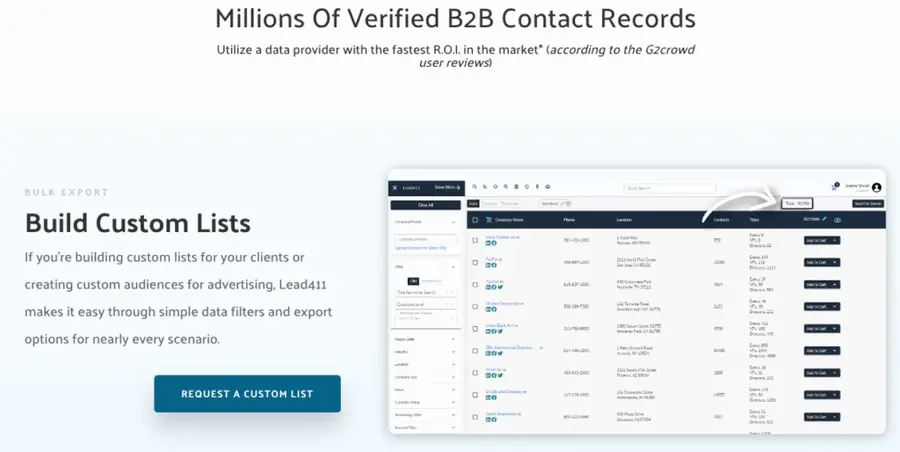Collapse the Titles filter section
The image size is (900, 452).
[453, 267]
